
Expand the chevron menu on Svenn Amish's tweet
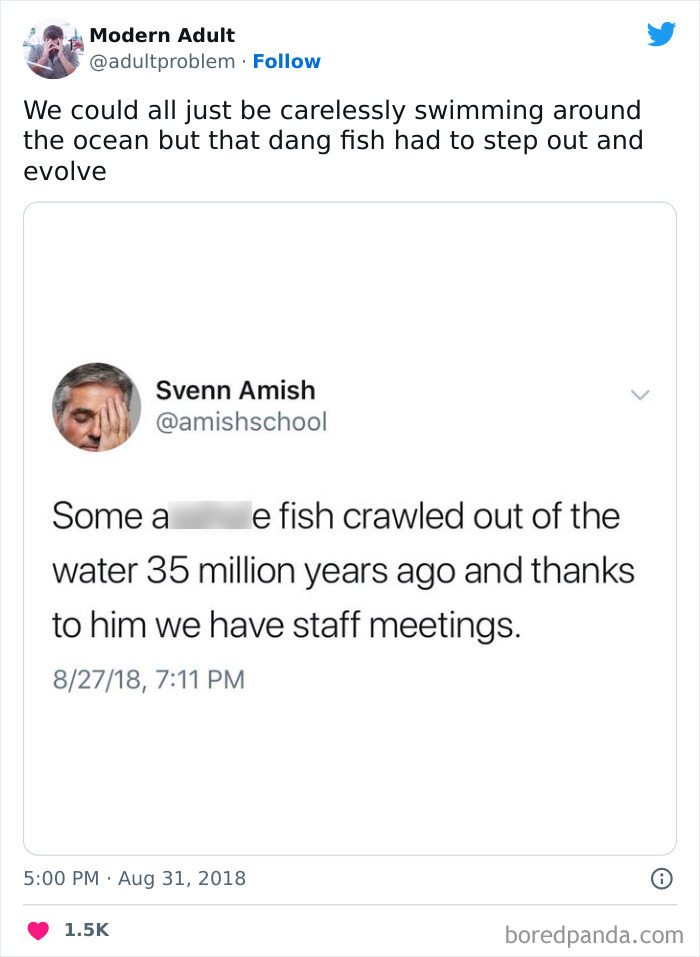coord(639,396)
